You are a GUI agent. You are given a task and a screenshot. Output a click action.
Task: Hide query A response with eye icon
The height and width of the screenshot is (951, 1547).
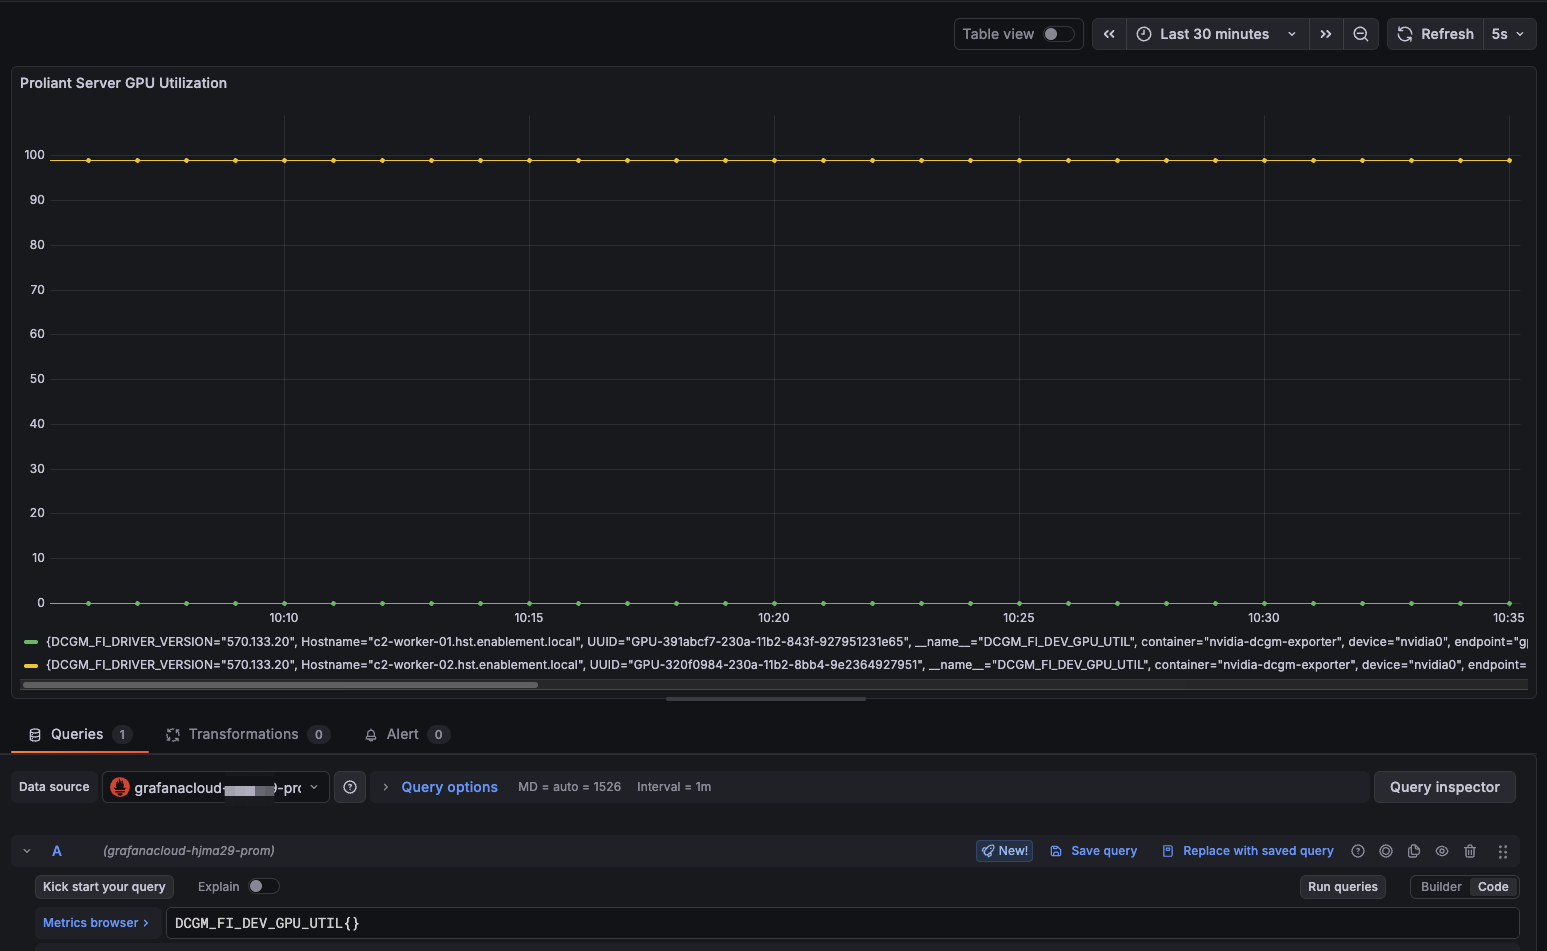pos(1442,851)
